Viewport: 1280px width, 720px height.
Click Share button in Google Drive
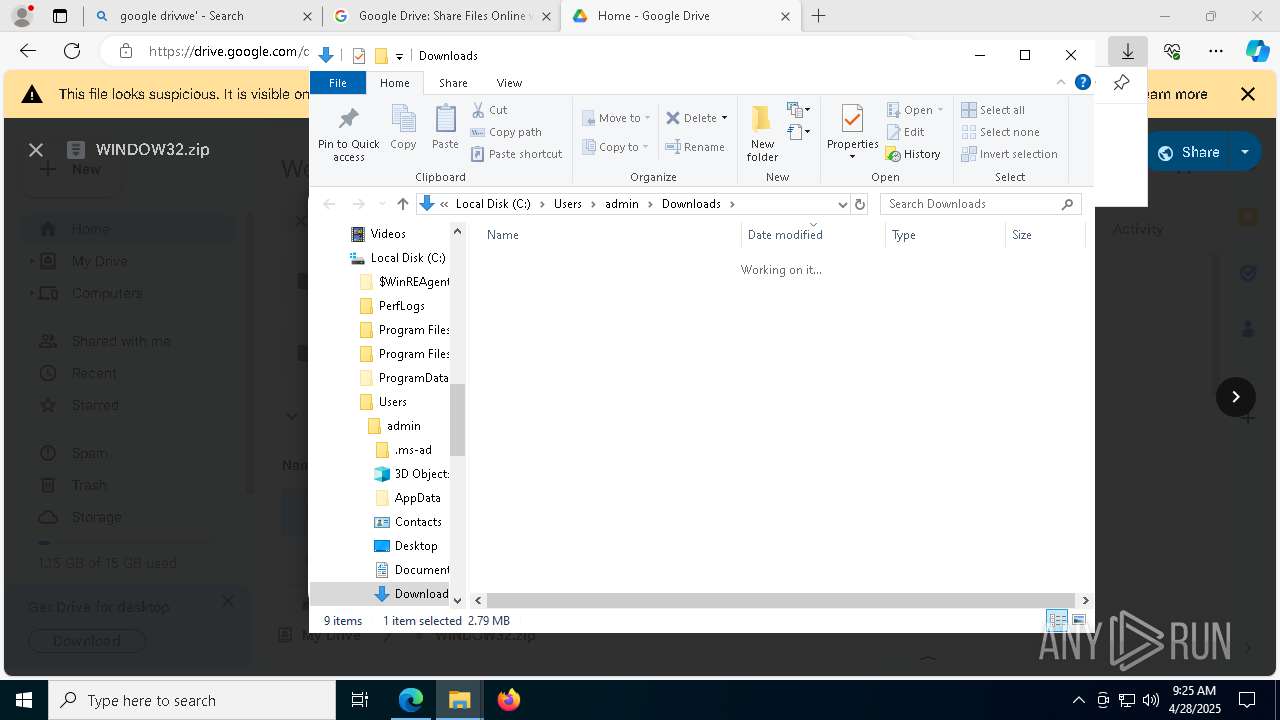1189,152
